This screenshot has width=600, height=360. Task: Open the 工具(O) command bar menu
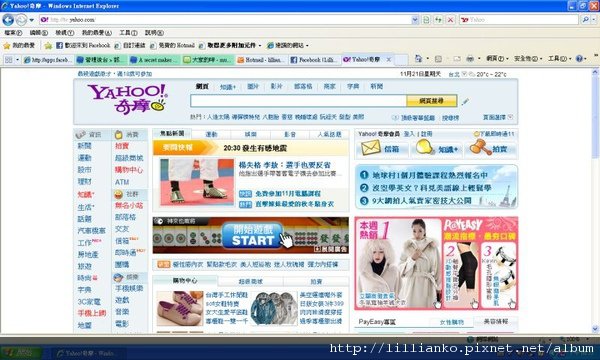[x=559, y=59]
